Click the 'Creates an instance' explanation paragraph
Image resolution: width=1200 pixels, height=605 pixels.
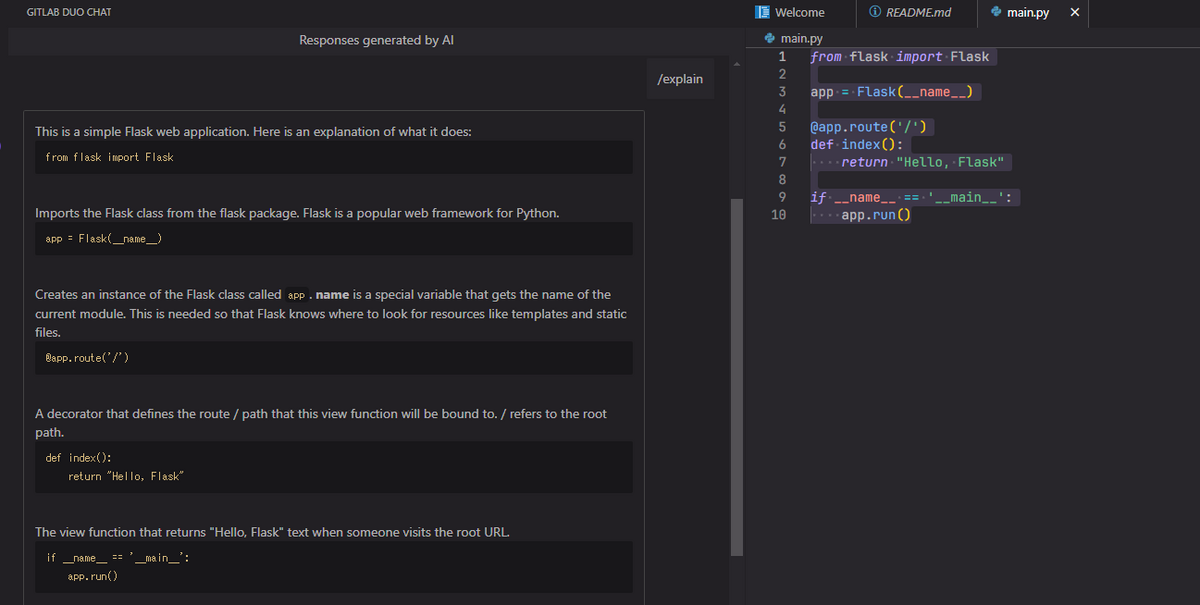331,313
